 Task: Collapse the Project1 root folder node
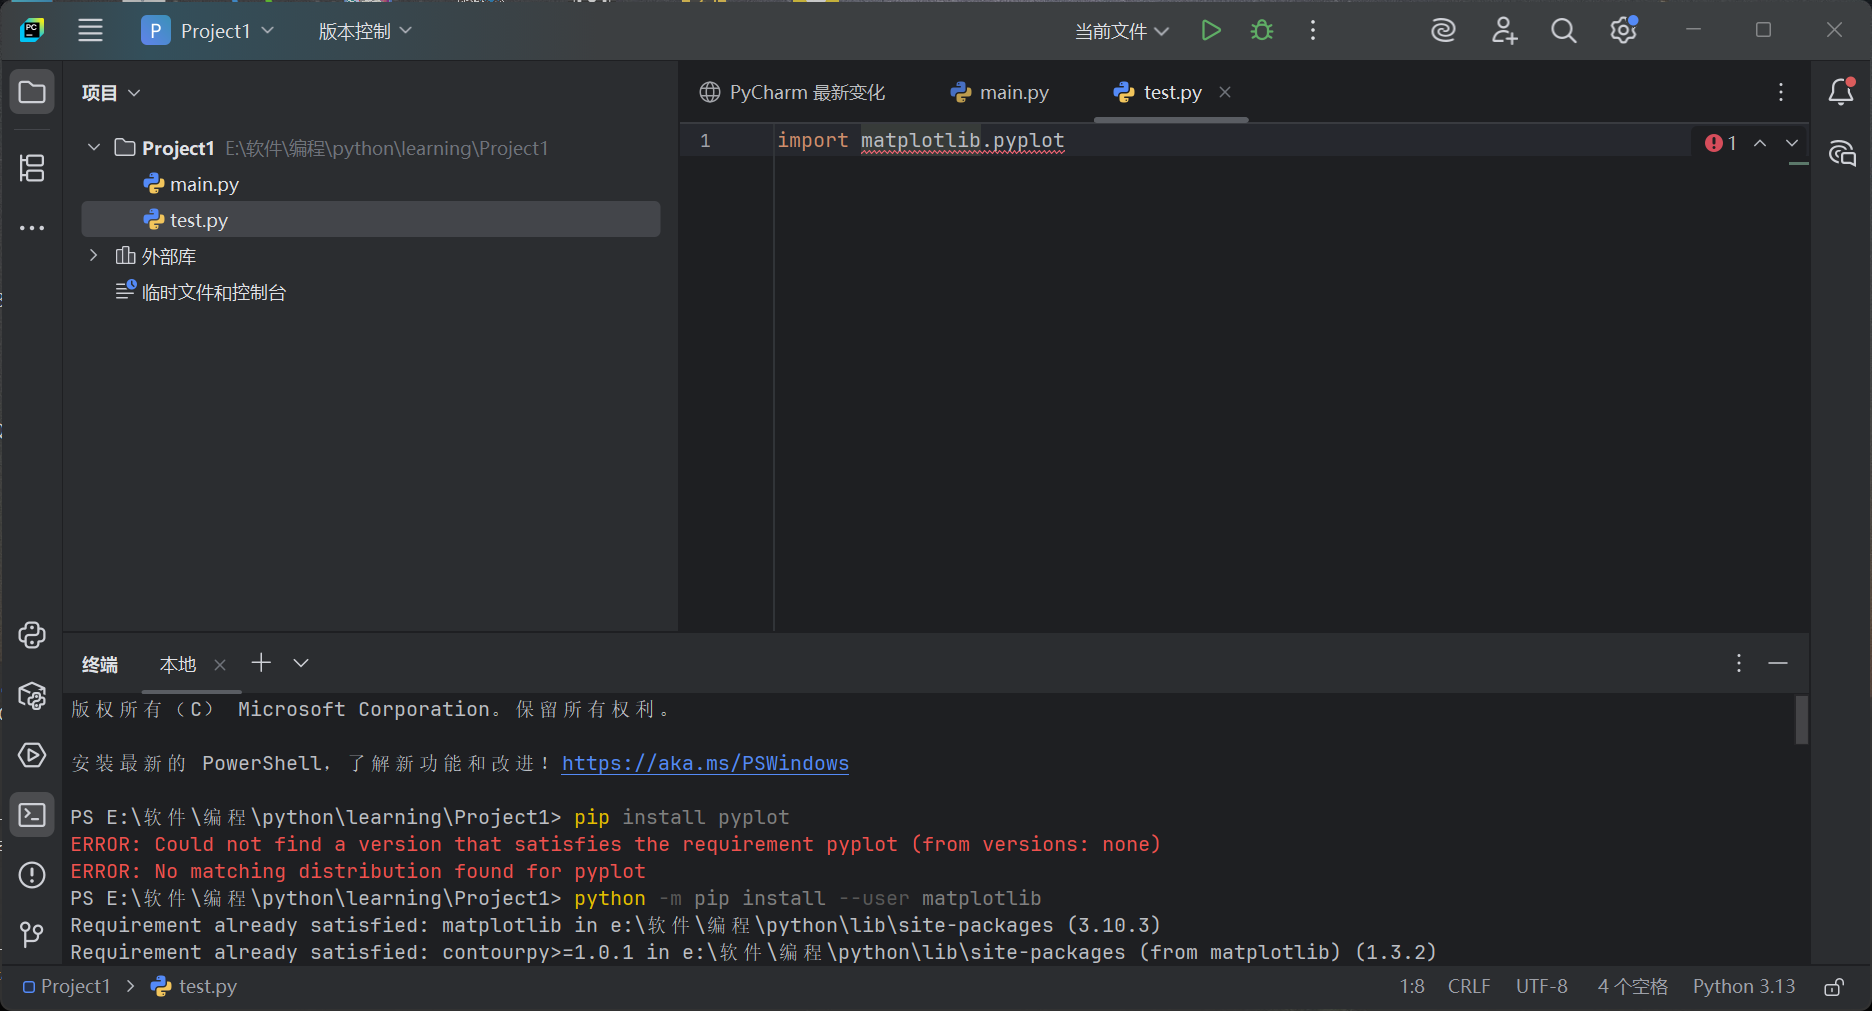pyautogui.click(x=94, y=147)
